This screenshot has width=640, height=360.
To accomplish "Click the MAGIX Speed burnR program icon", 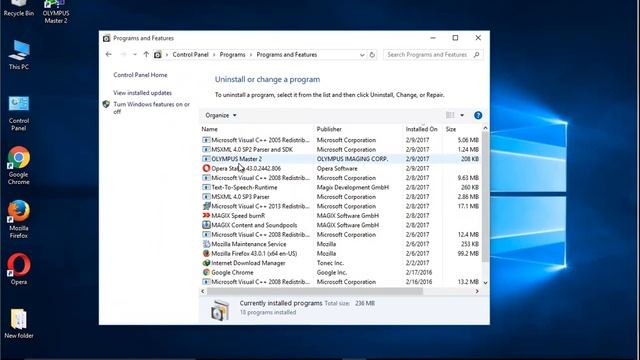I will pos(206,216).
